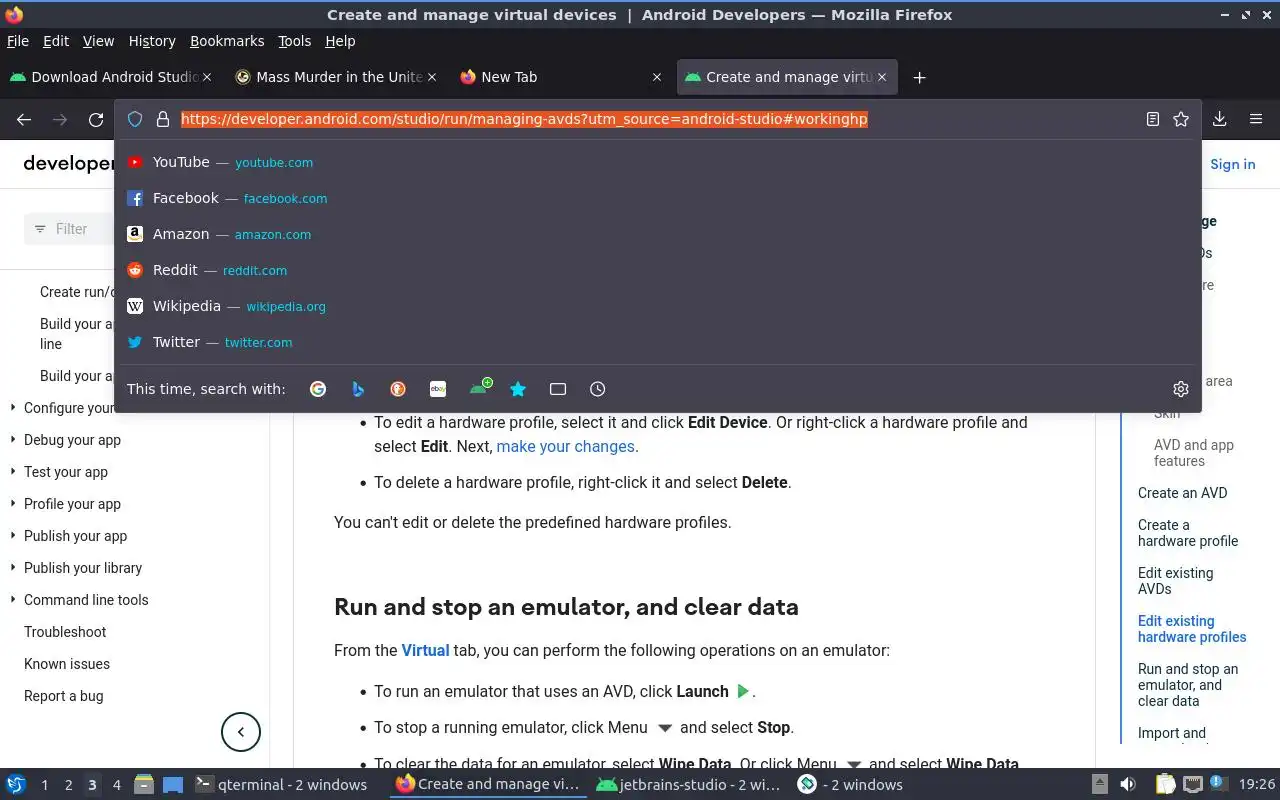Image resolution: width=1280 pixels, height=800 pixels.
Task: Open the Edit menu
Action: tap(56, 41)
